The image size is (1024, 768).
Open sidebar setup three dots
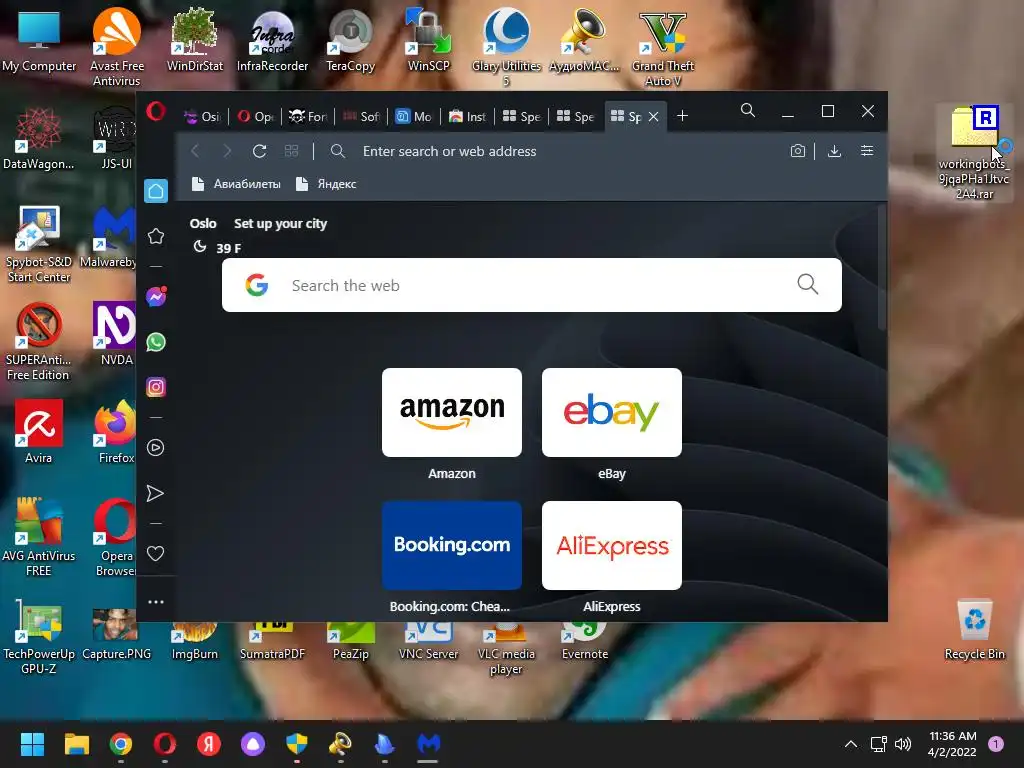coord(155,601)
